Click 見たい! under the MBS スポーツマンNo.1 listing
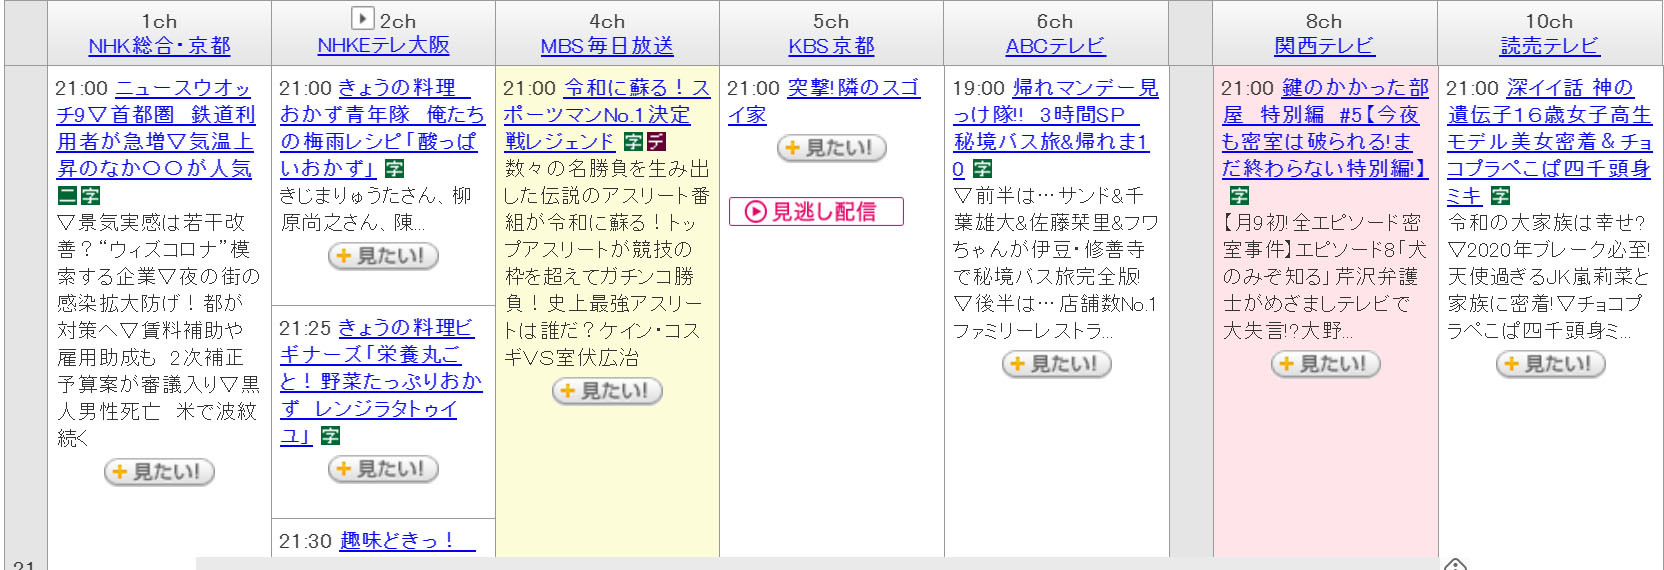Image resolution: width=1664 pixels, height=570 pixels. [607, 391]
